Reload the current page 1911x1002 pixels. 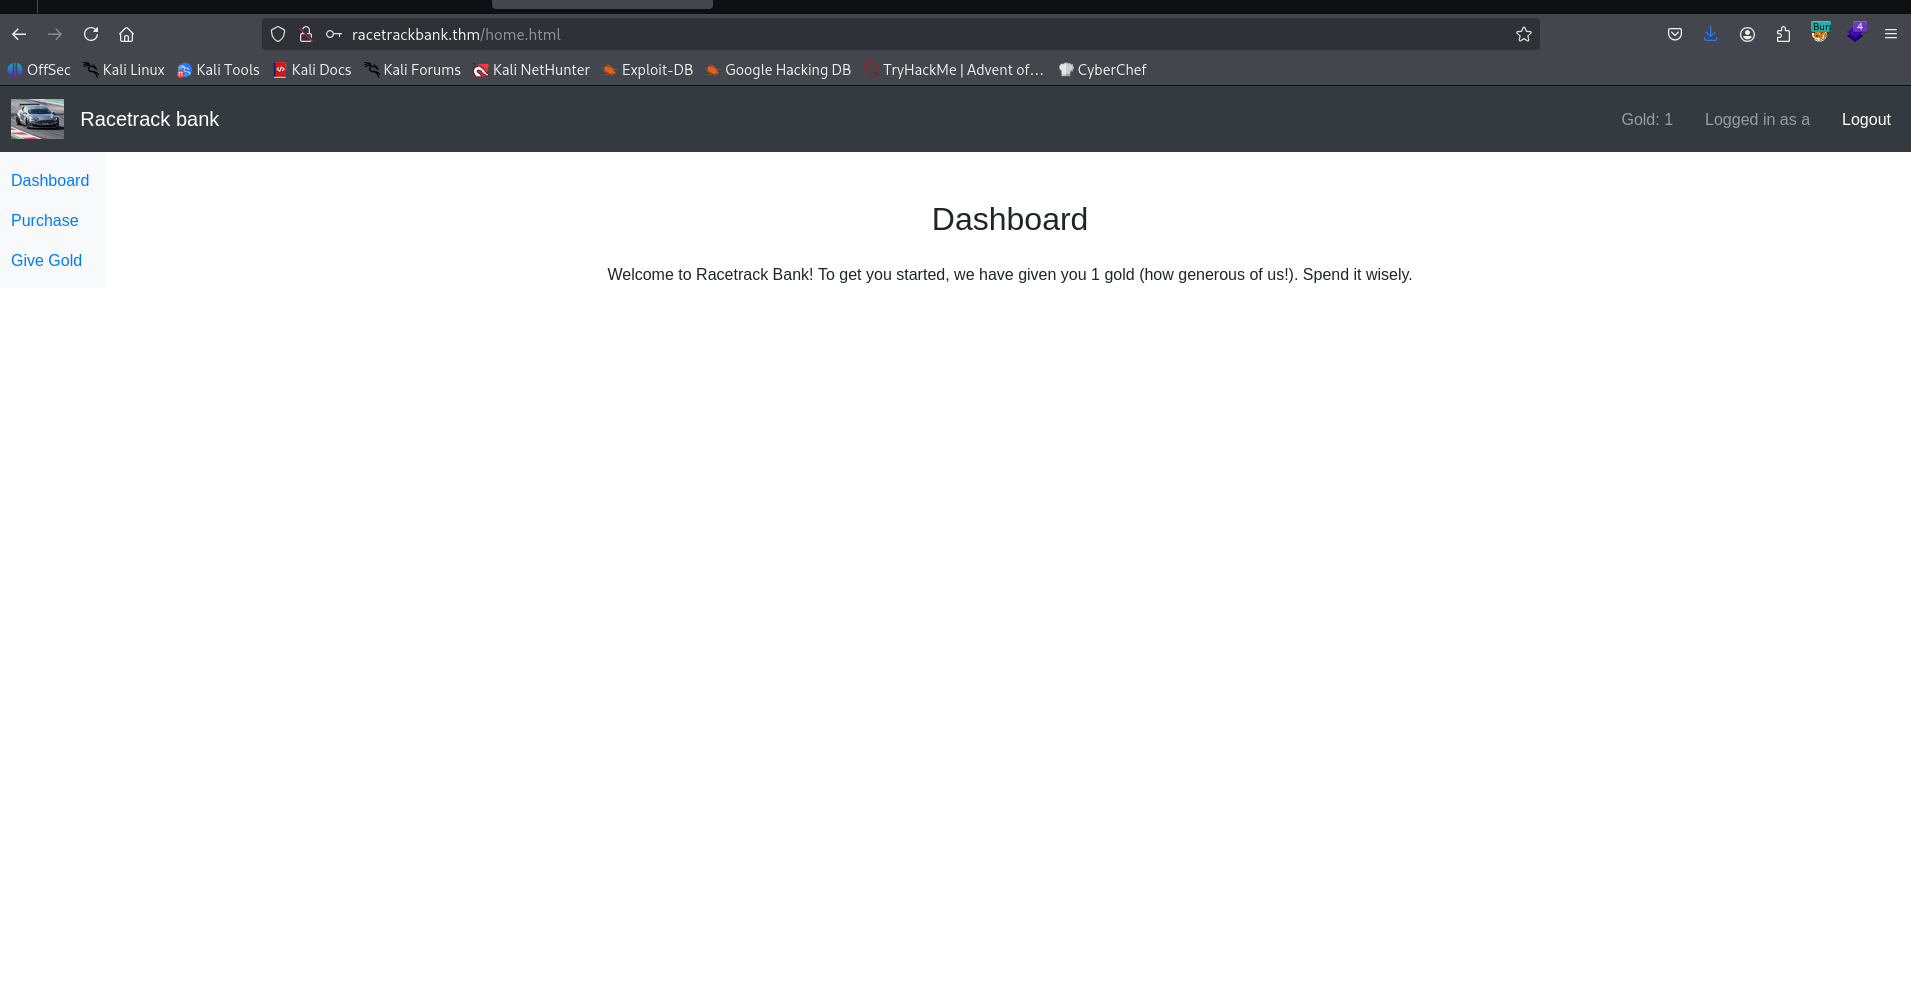click(x=91, y=34)
